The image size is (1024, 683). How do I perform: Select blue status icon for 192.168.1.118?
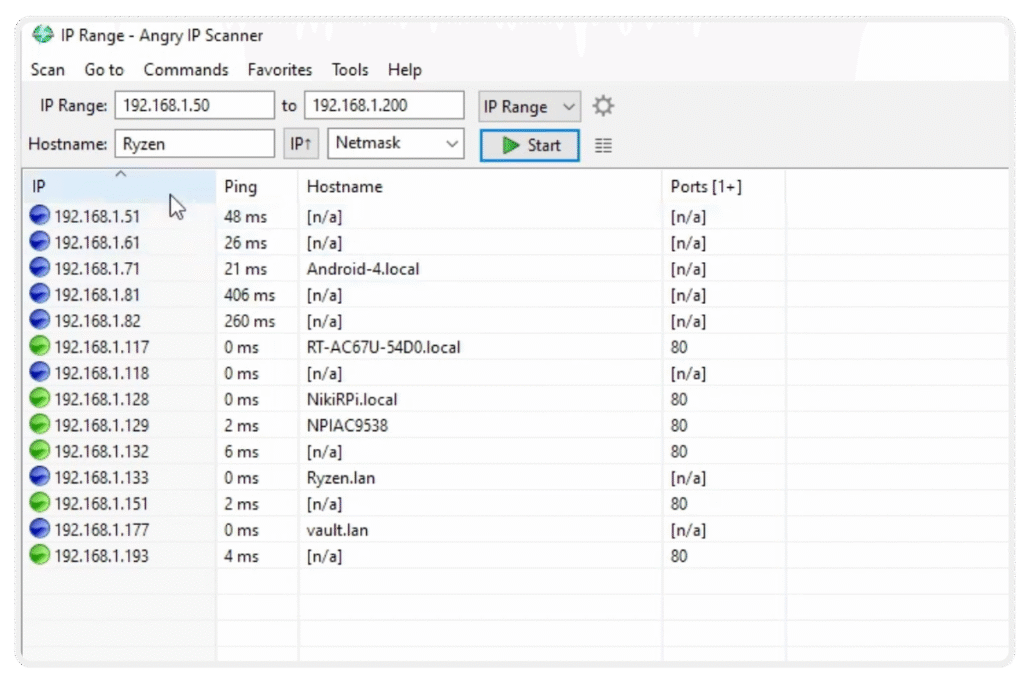click(40, 372)
